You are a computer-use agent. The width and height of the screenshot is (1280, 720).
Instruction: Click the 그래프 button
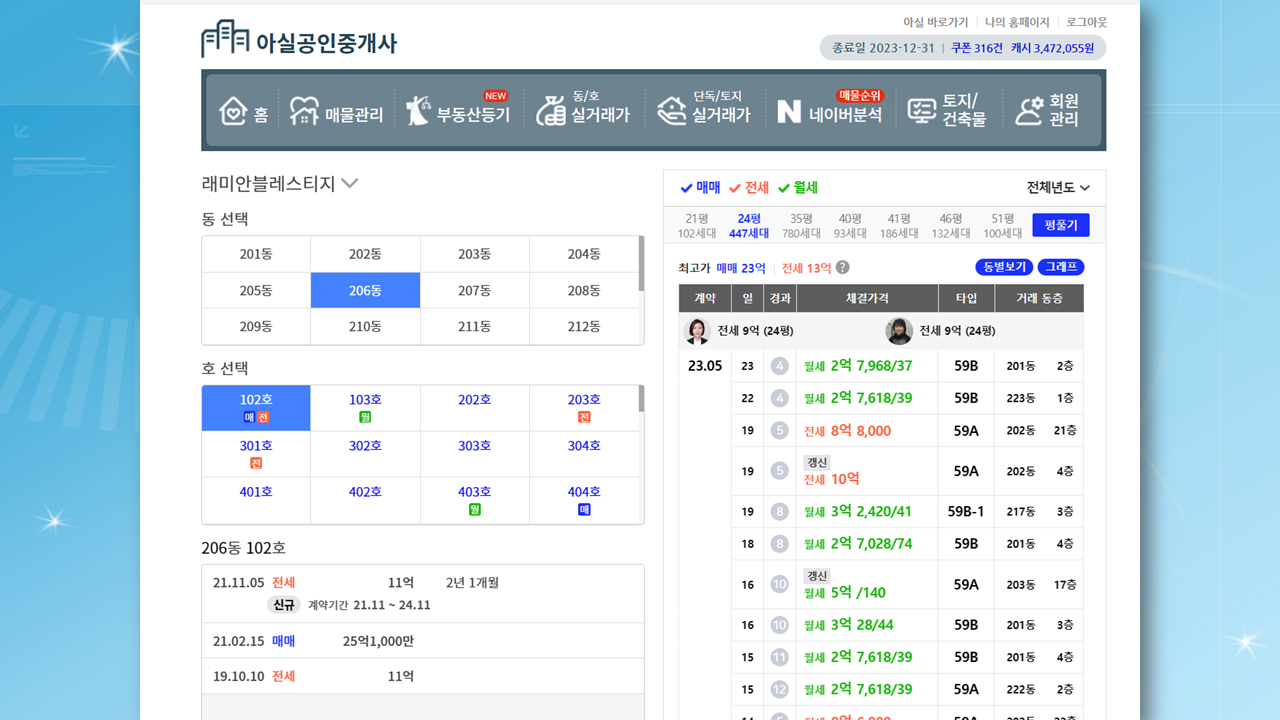pos(1061,267)
